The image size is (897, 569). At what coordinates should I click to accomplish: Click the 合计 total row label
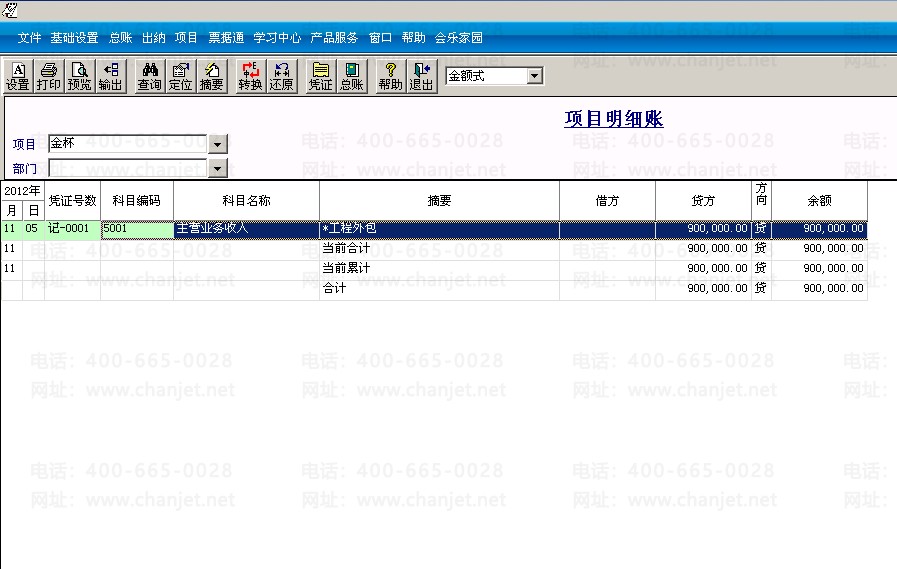335,288
